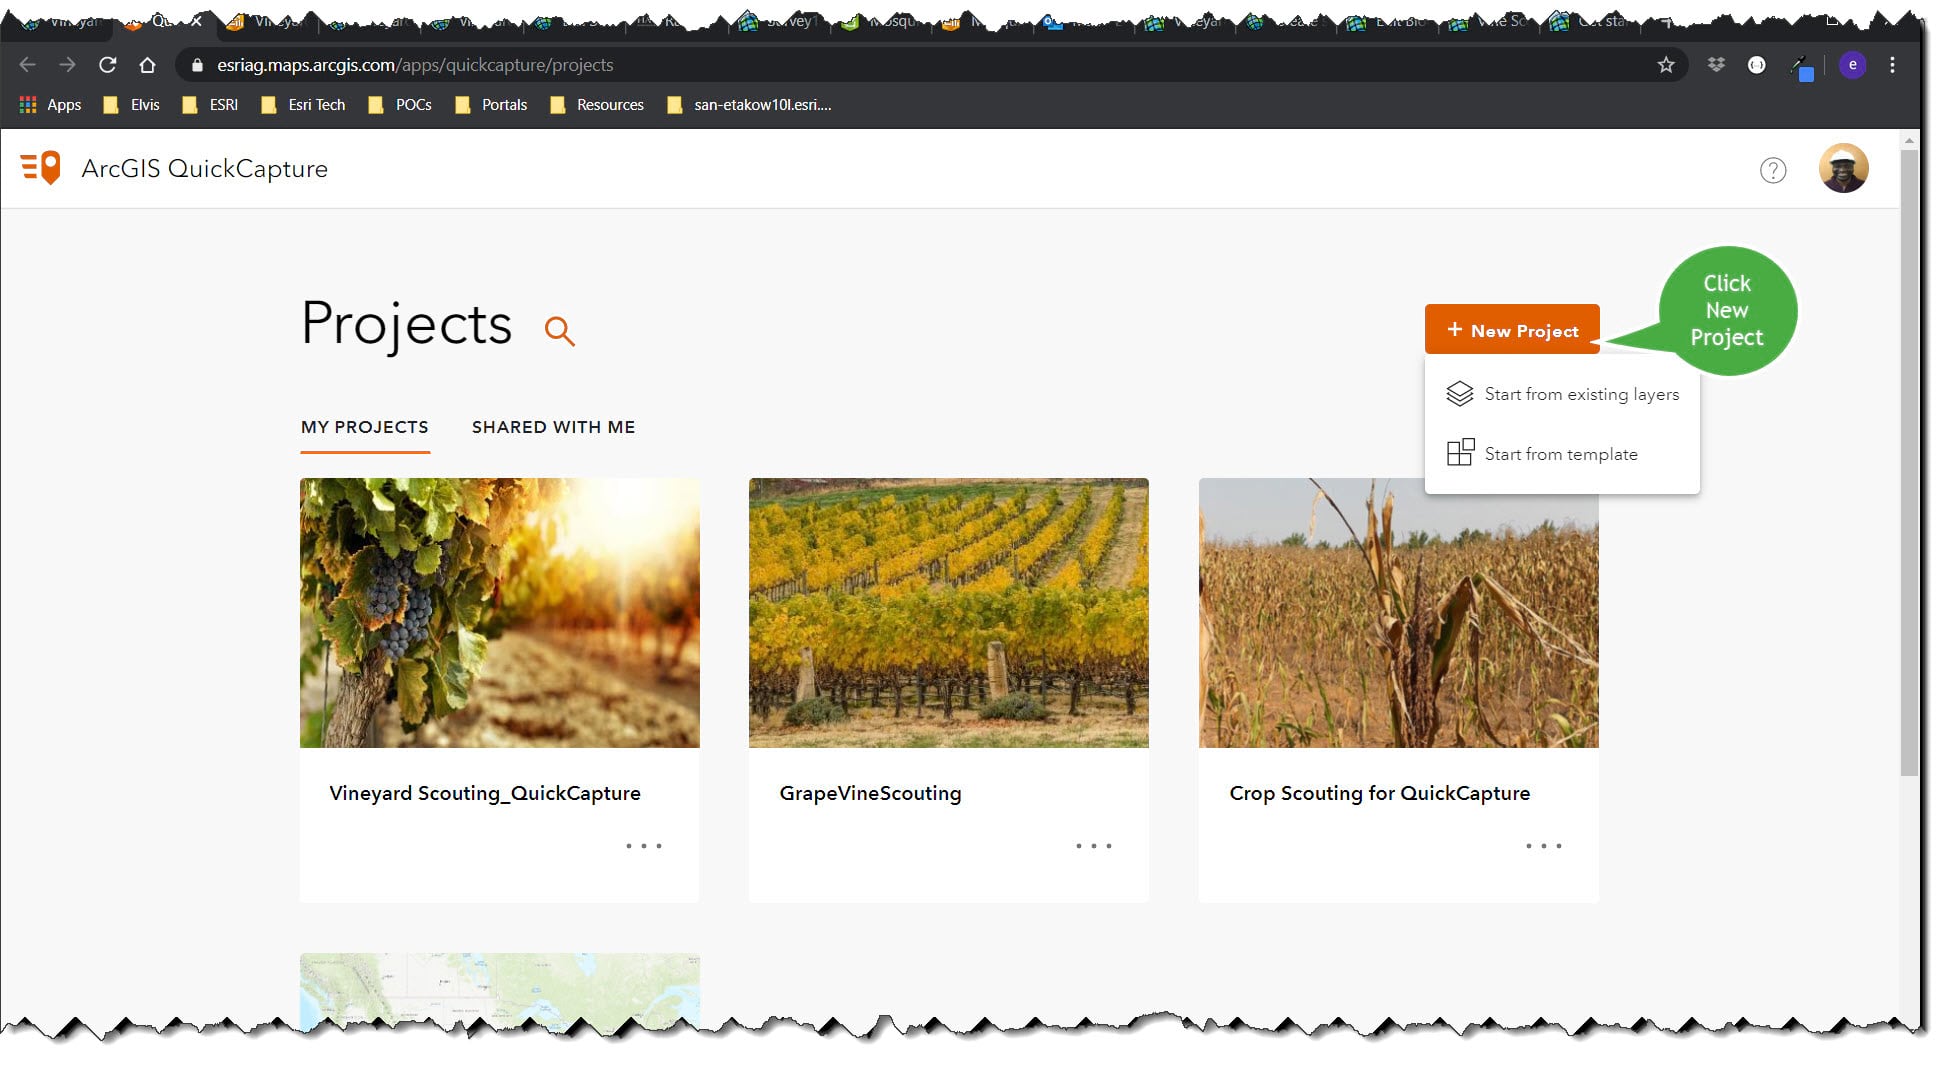Go to the browser home page
Viewport: 1950px width, 1072px height.
point(148,65)
